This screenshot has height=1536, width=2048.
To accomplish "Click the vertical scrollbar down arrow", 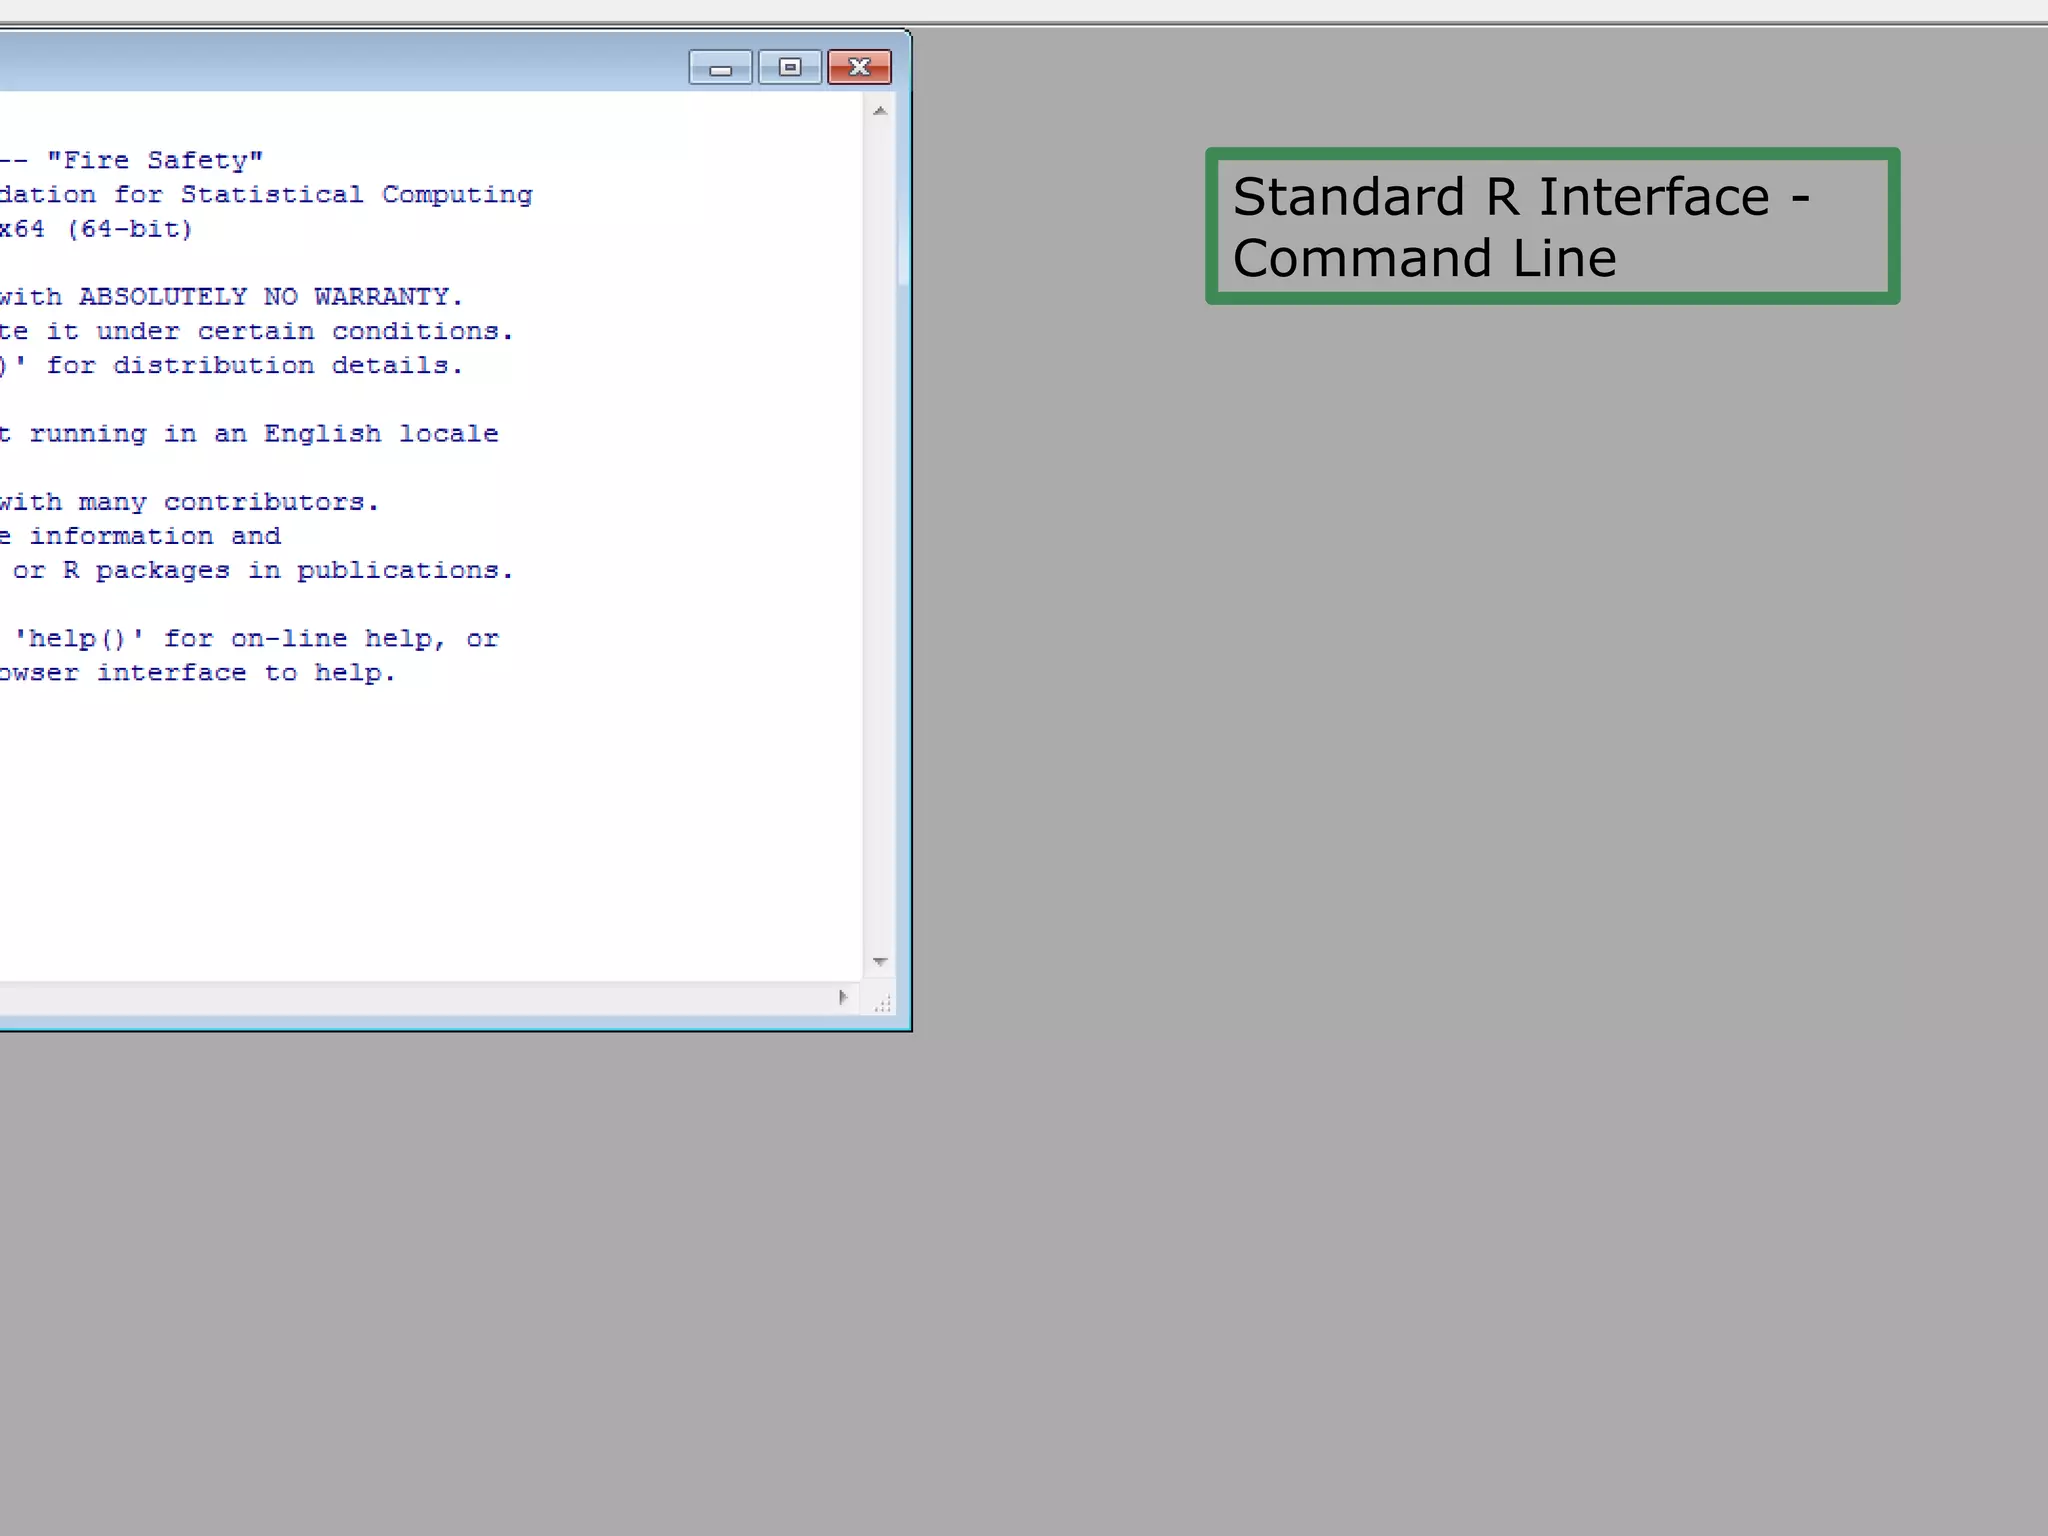I will pos(880,962).
